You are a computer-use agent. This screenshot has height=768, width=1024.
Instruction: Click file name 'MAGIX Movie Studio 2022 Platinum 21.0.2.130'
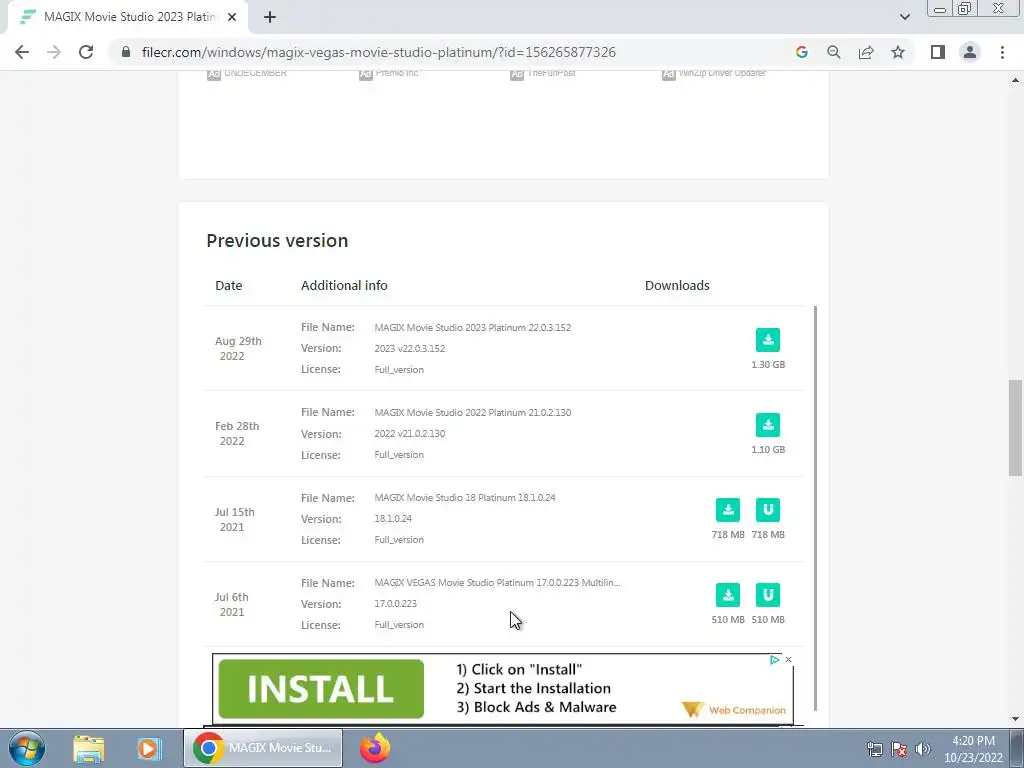472,412
